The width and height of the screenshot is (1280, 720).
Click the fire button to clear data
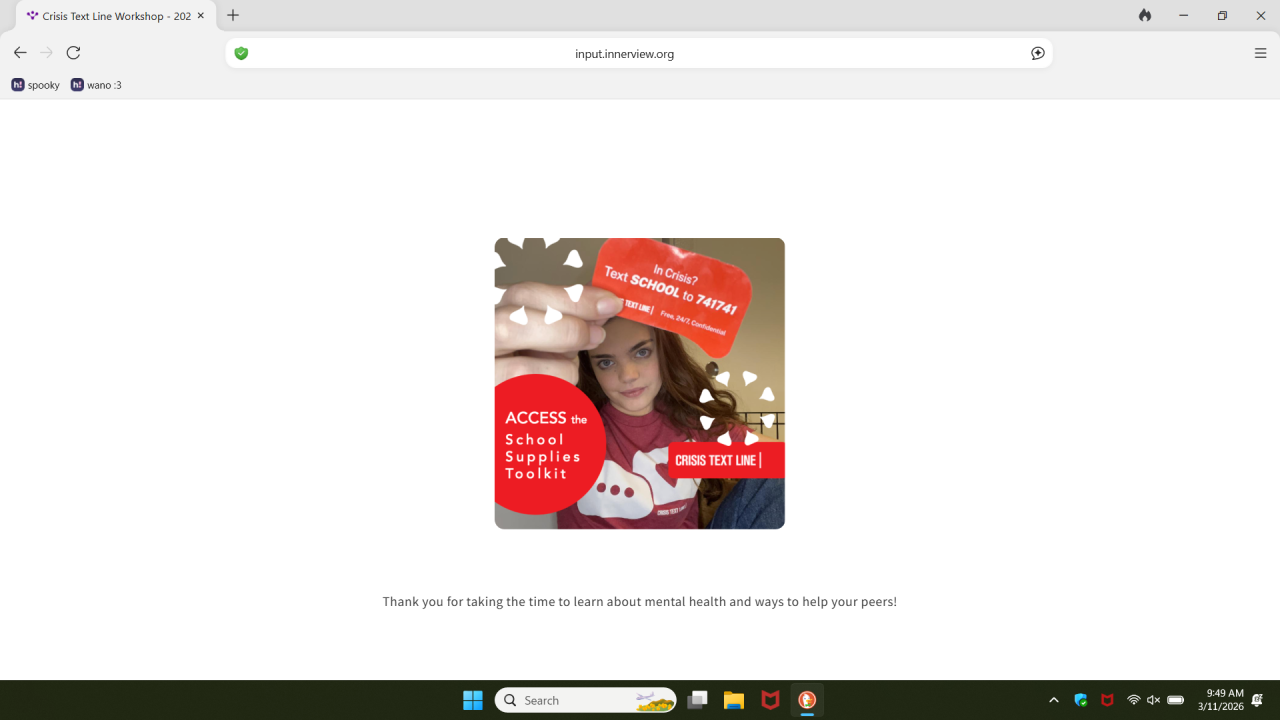coord(1145,16)
